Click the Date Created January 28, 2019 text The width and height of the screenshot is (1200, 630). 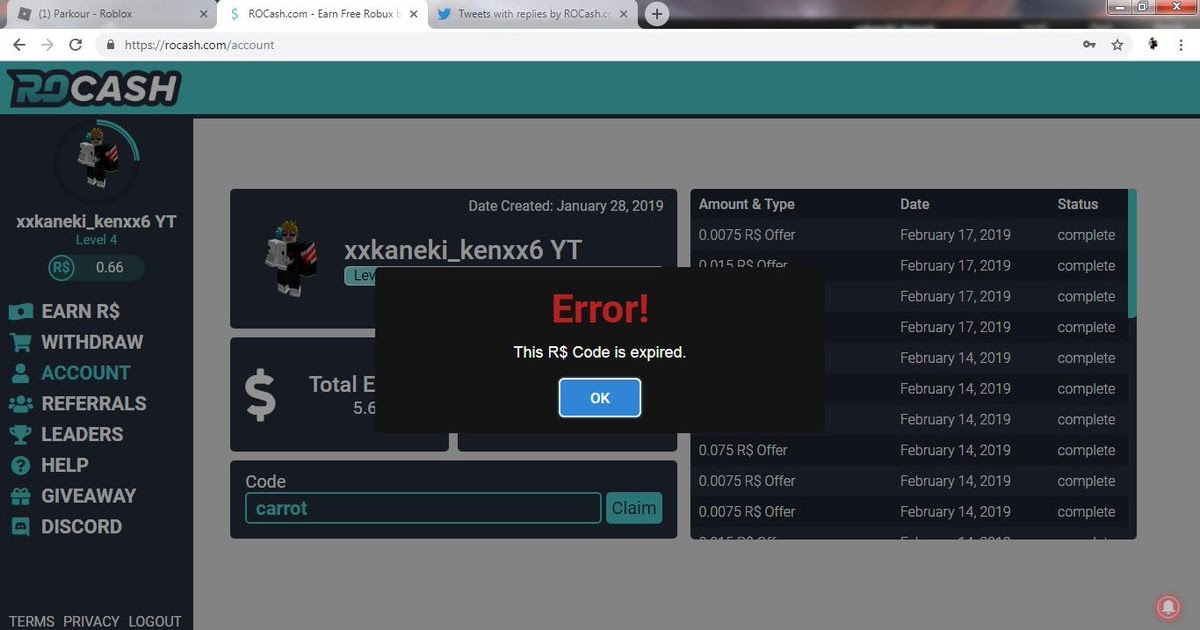point(566,206)
